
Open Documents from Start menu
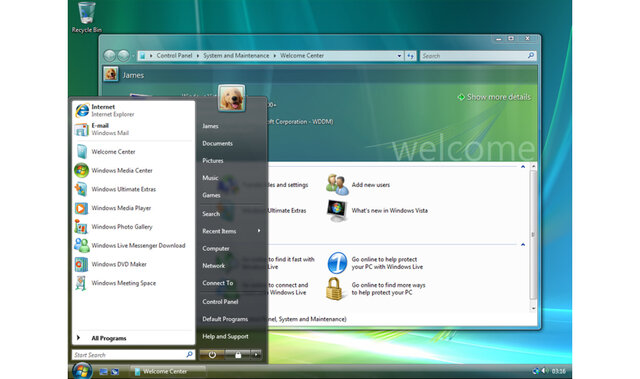pyautogui.click(x=218, y=143)
